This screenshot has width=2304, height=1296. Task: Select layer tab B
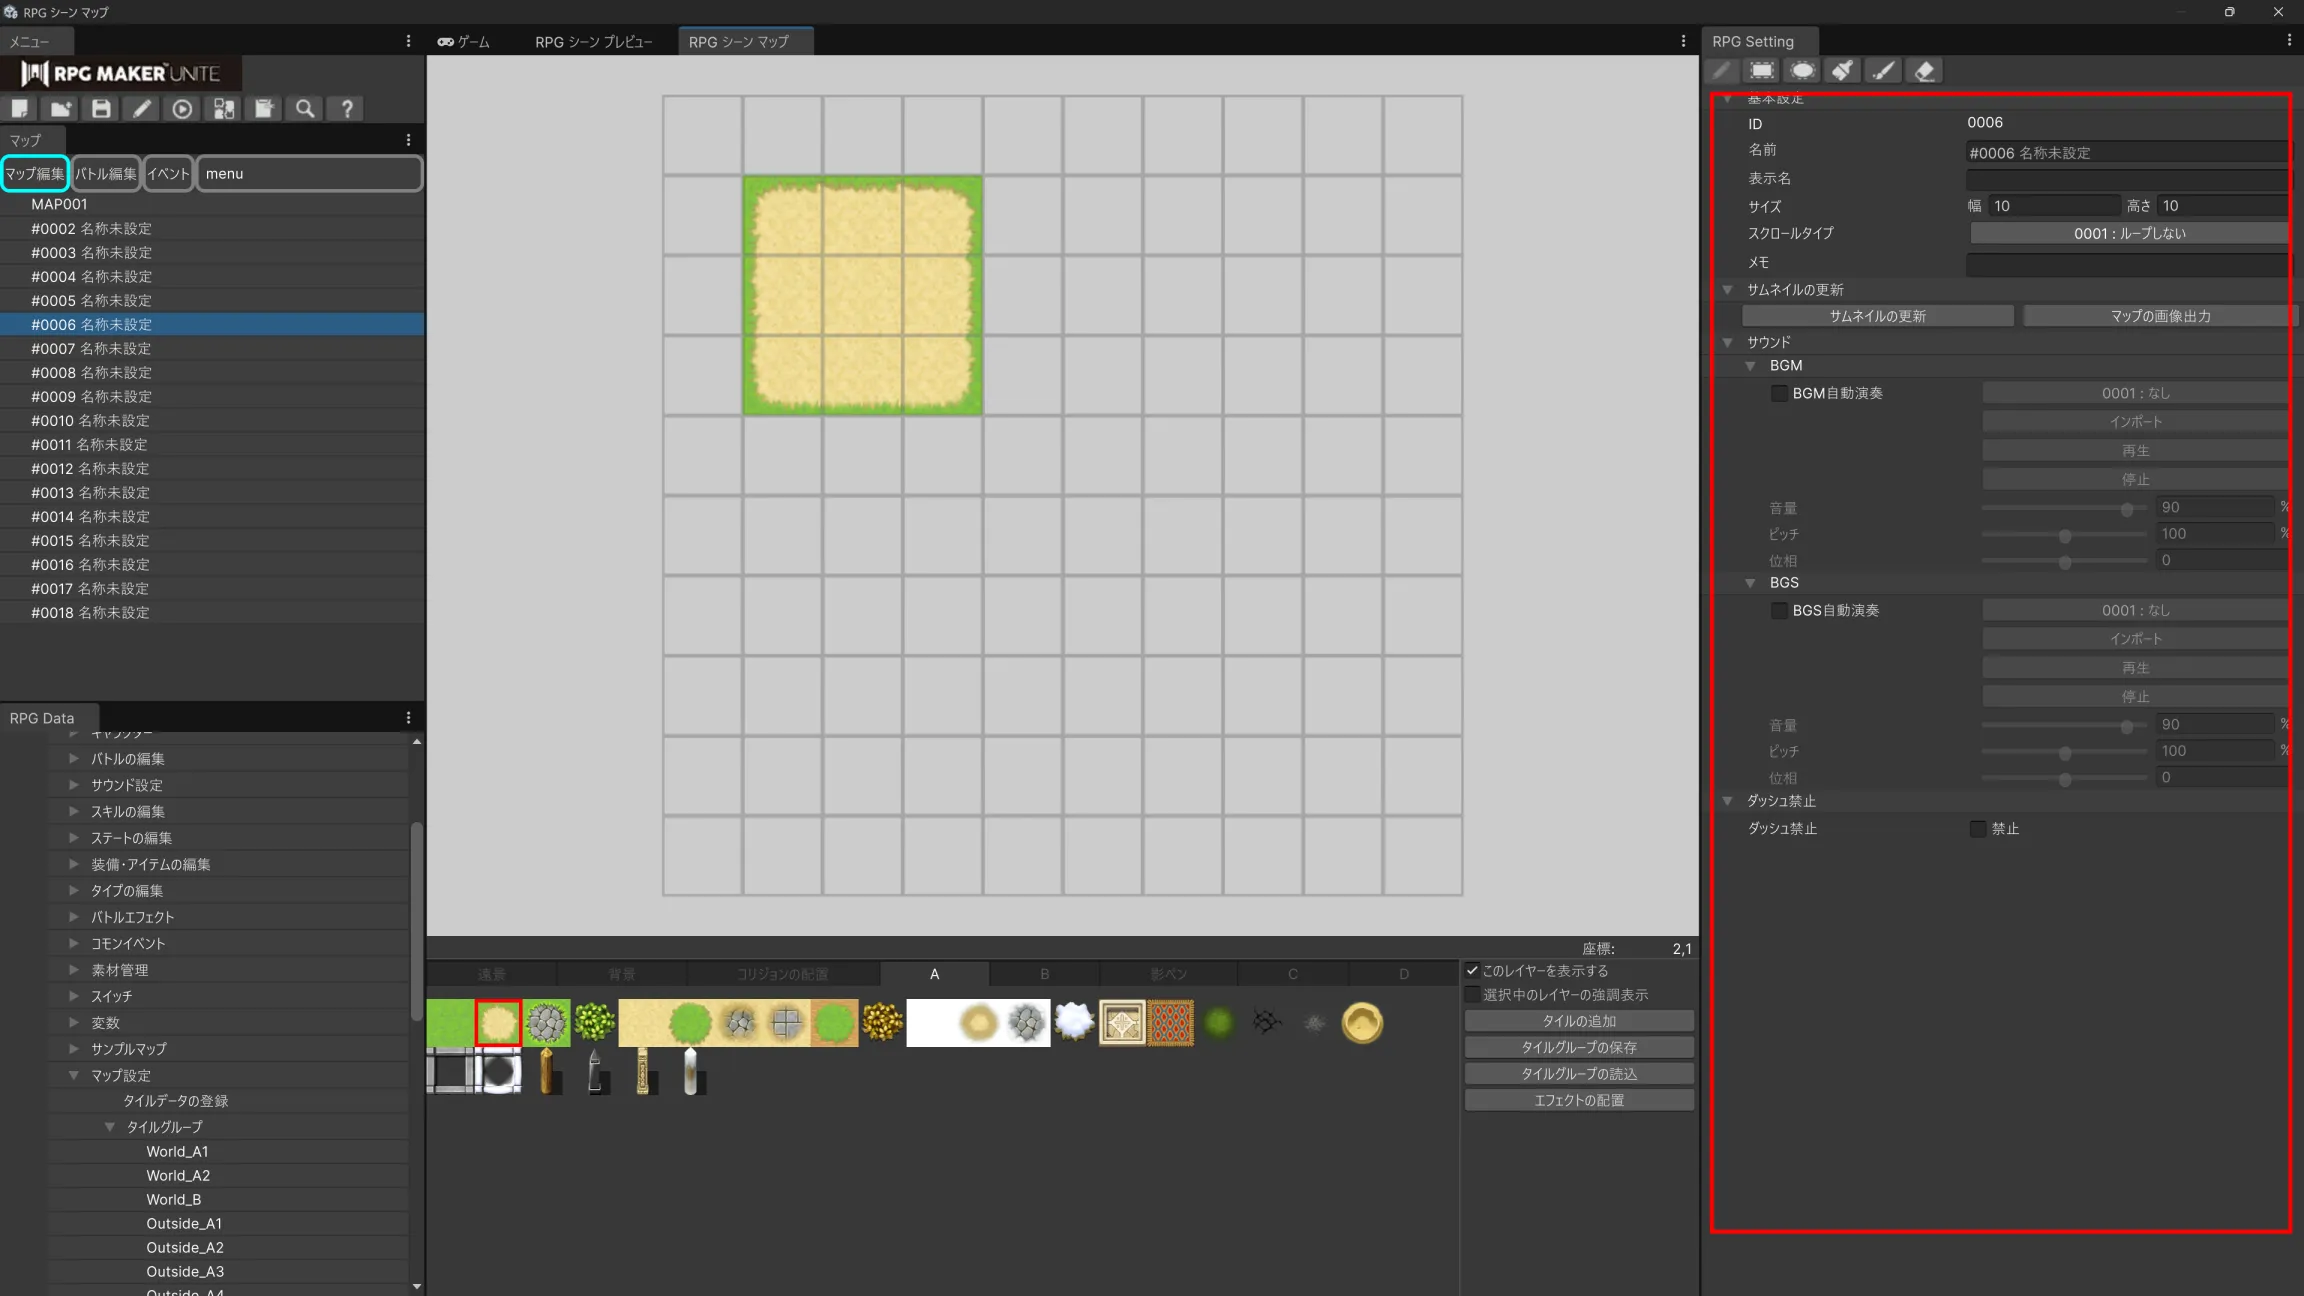coord(1044,974)
